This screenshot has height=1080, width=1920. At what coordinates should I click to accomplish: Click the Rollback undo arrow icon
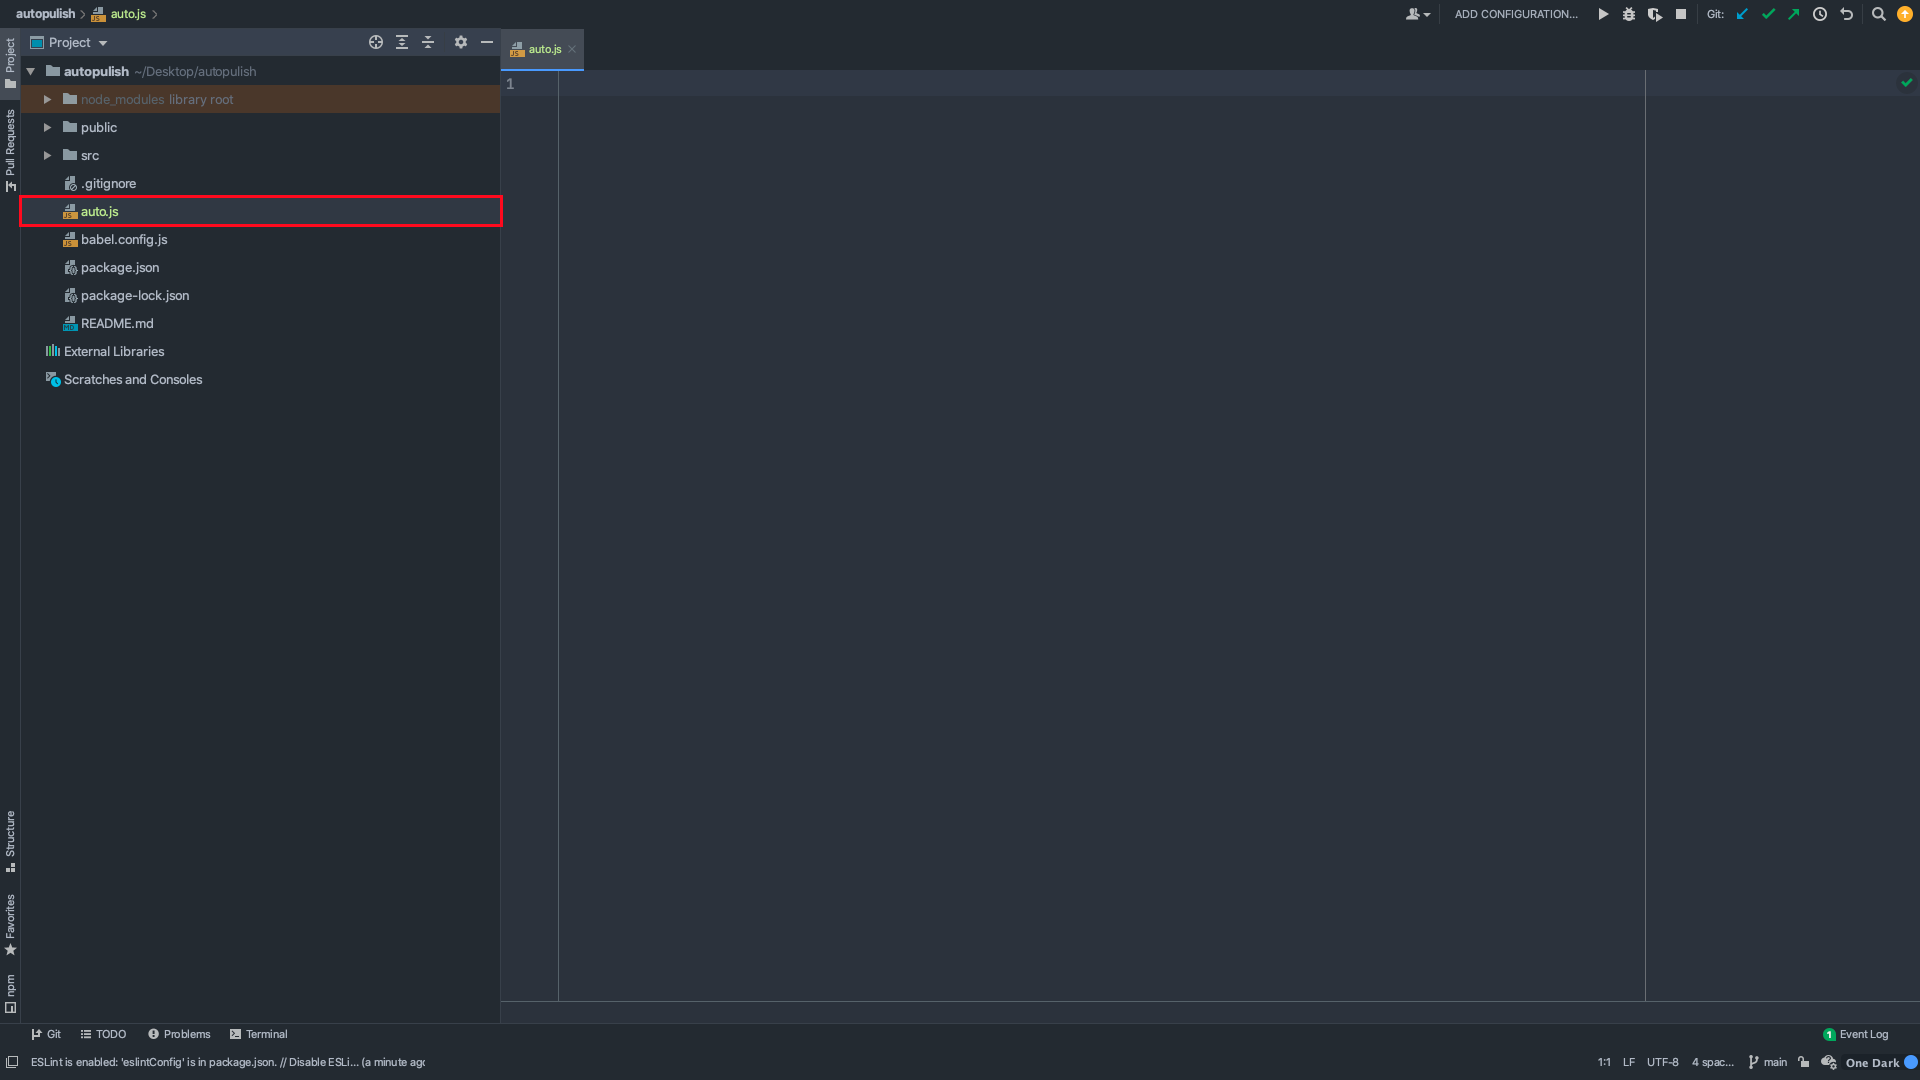1846,14
